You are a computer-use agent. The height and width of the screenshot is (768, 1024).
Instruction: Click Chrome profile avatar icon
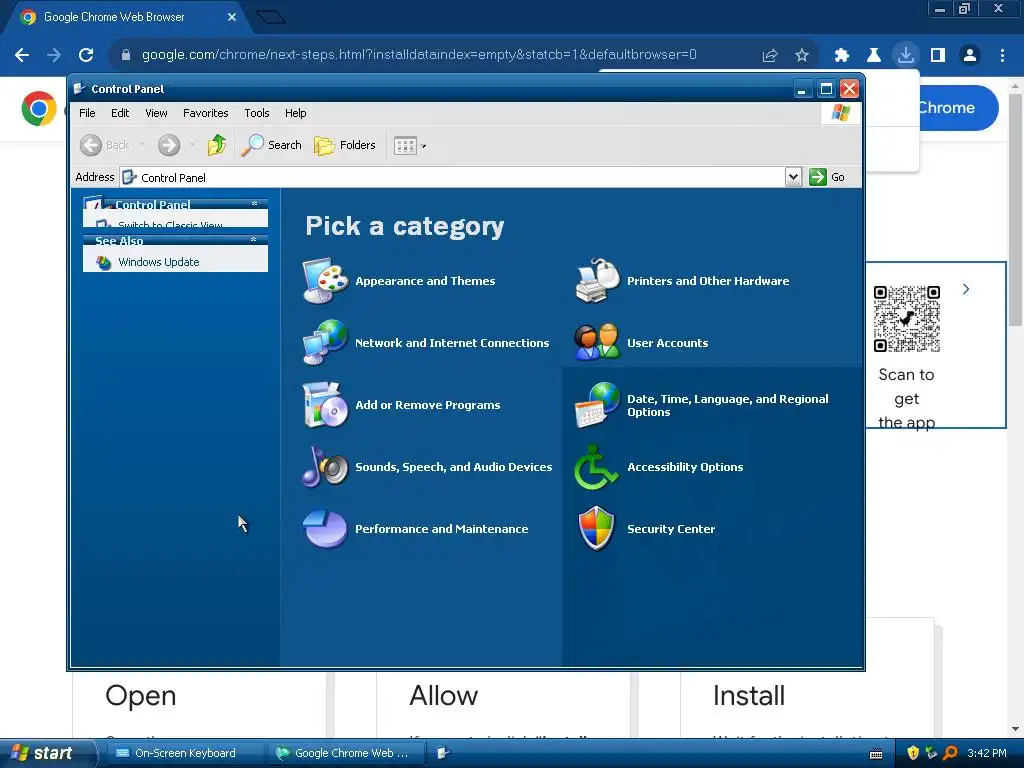(970, 55)
